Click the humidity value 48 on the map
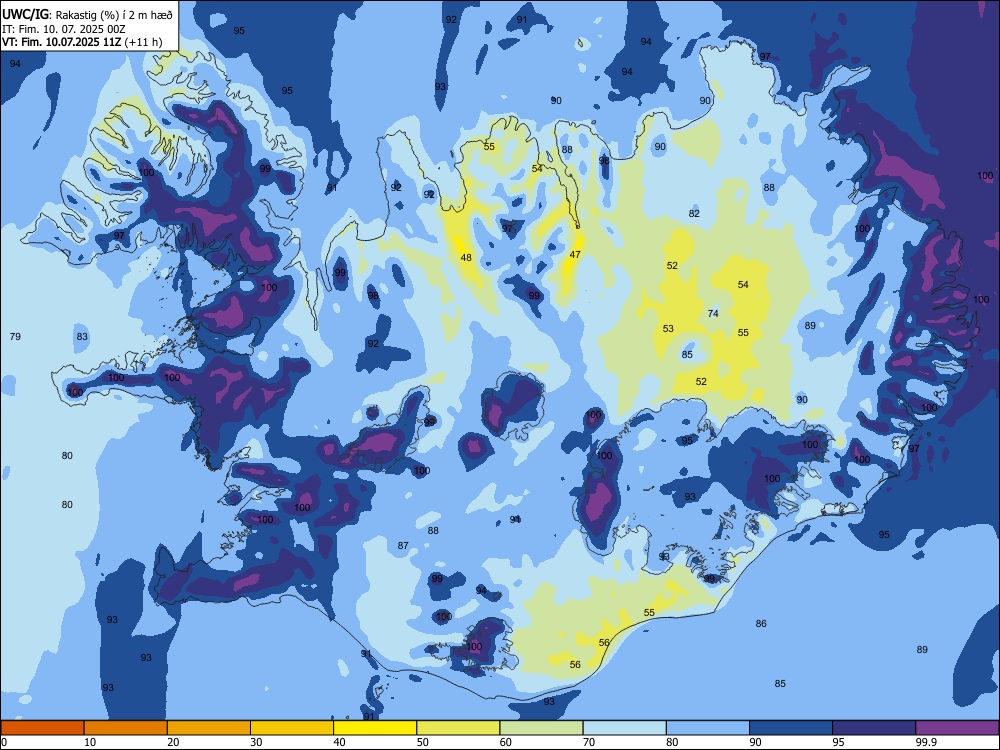 466,258
